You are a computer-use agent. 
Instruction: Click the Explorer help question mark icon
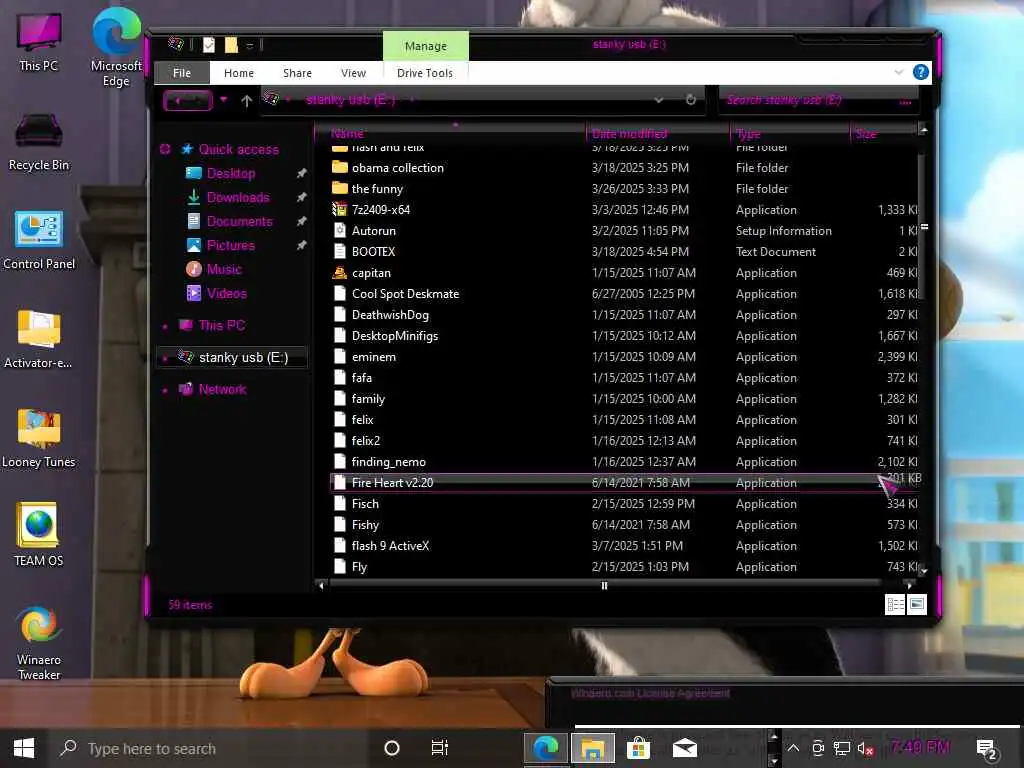click(x=920, y=72)
